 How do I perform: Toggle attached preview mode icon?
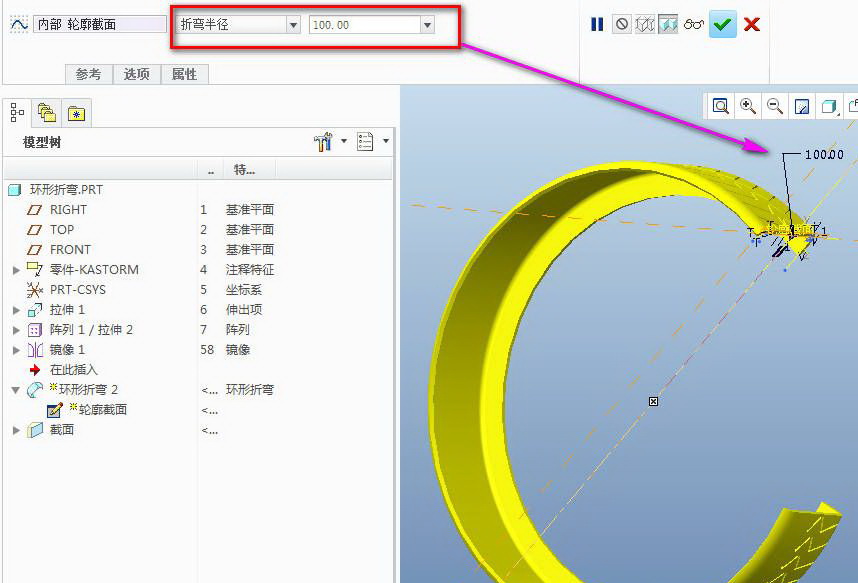tap(668, 24)
